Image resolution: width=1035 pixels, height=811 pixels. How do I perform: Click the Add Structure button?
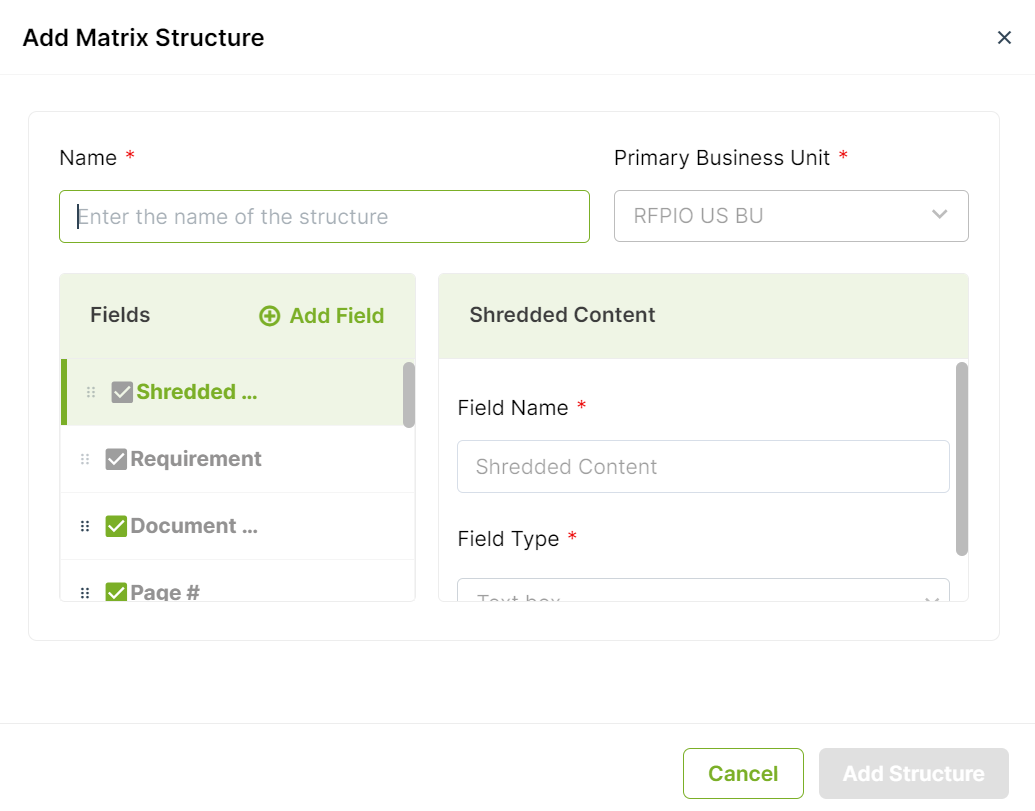914,773
